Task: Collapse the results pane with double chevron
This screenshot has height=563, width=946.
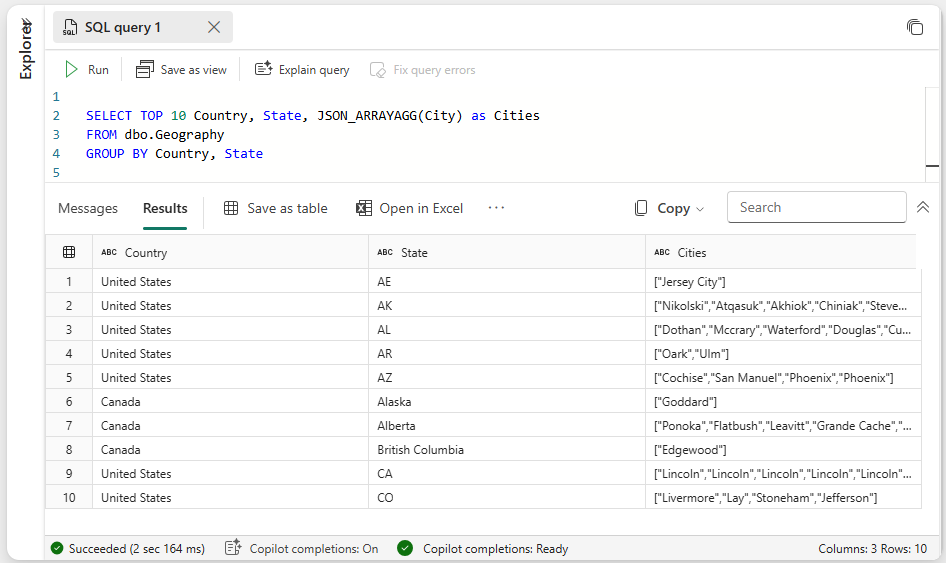Action: (922, 207)
